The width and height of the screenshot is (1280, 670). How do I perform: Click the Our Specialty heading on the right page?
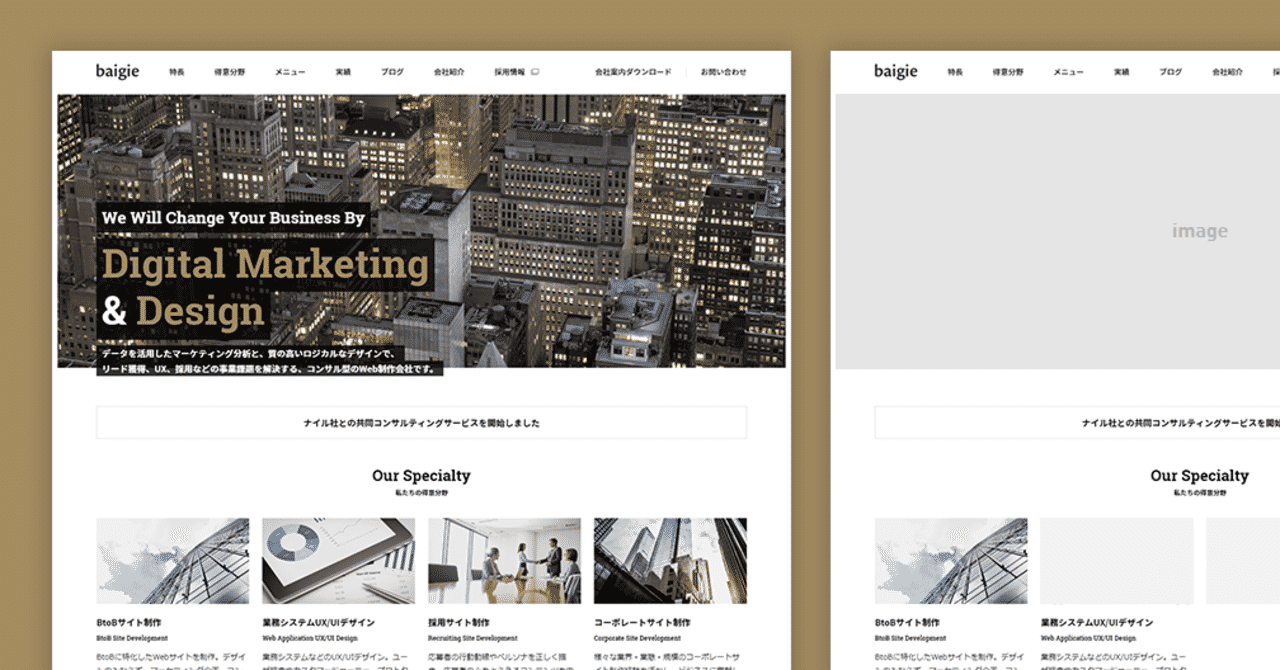click(x=1199, y=476)
